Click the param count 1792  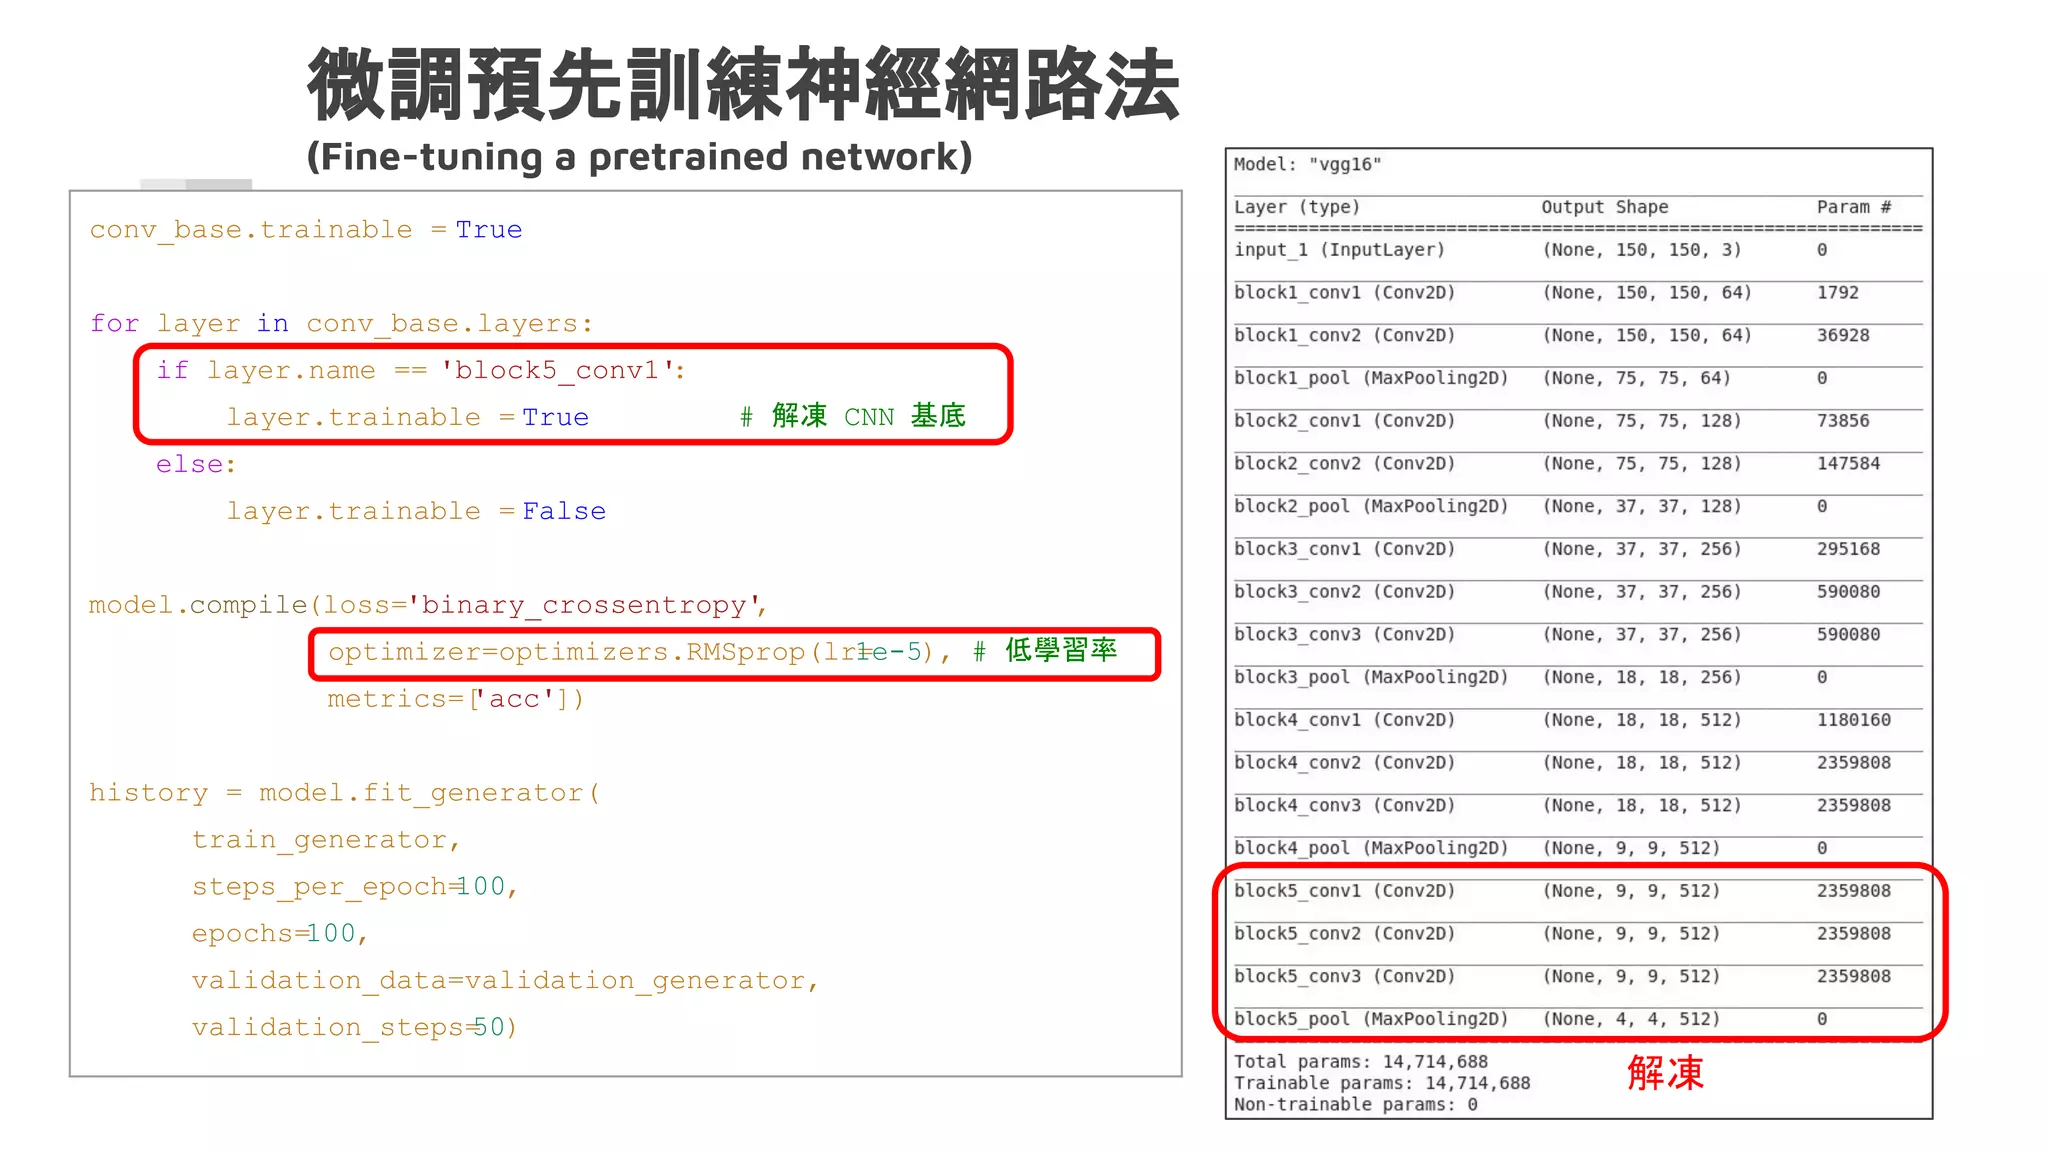(x=1837, y=293)
